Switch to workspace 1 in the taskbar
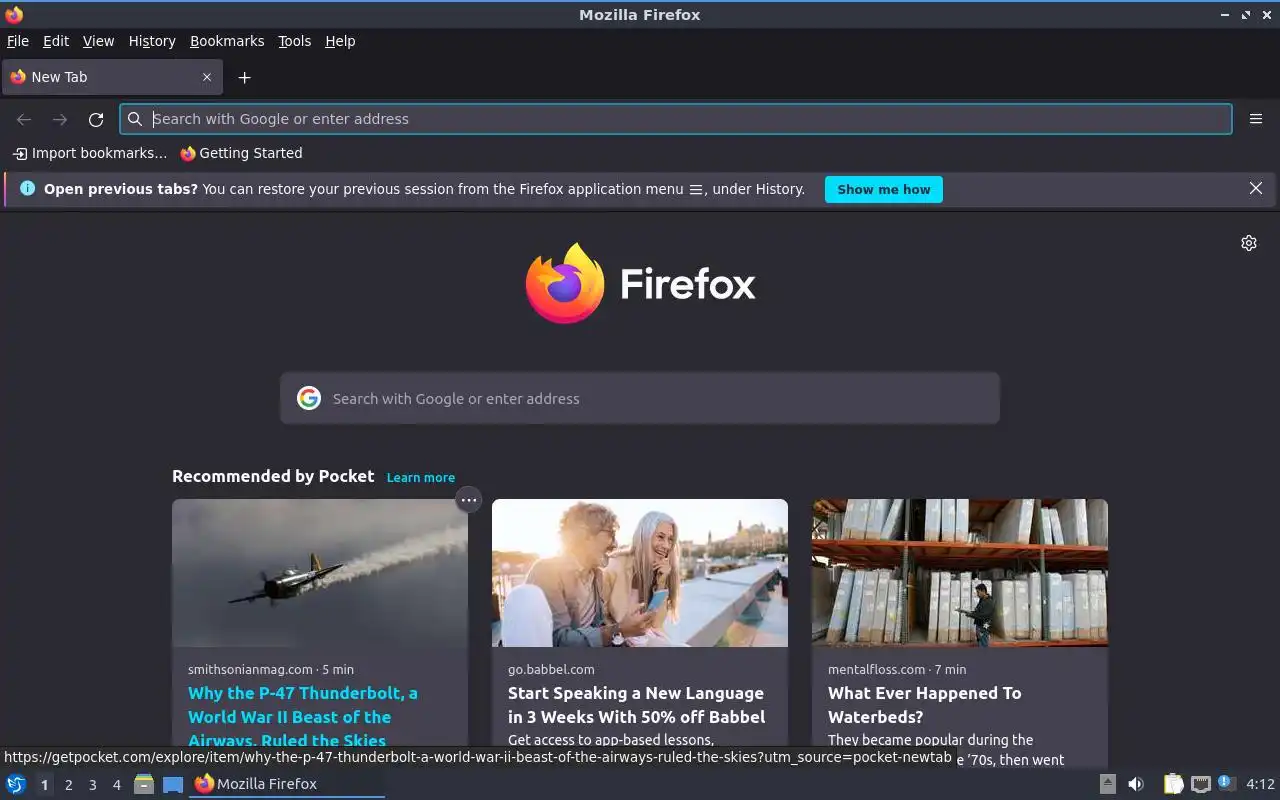Image resolution: width=1280 pixels, height=800 pixels. (x=44, y=785)
